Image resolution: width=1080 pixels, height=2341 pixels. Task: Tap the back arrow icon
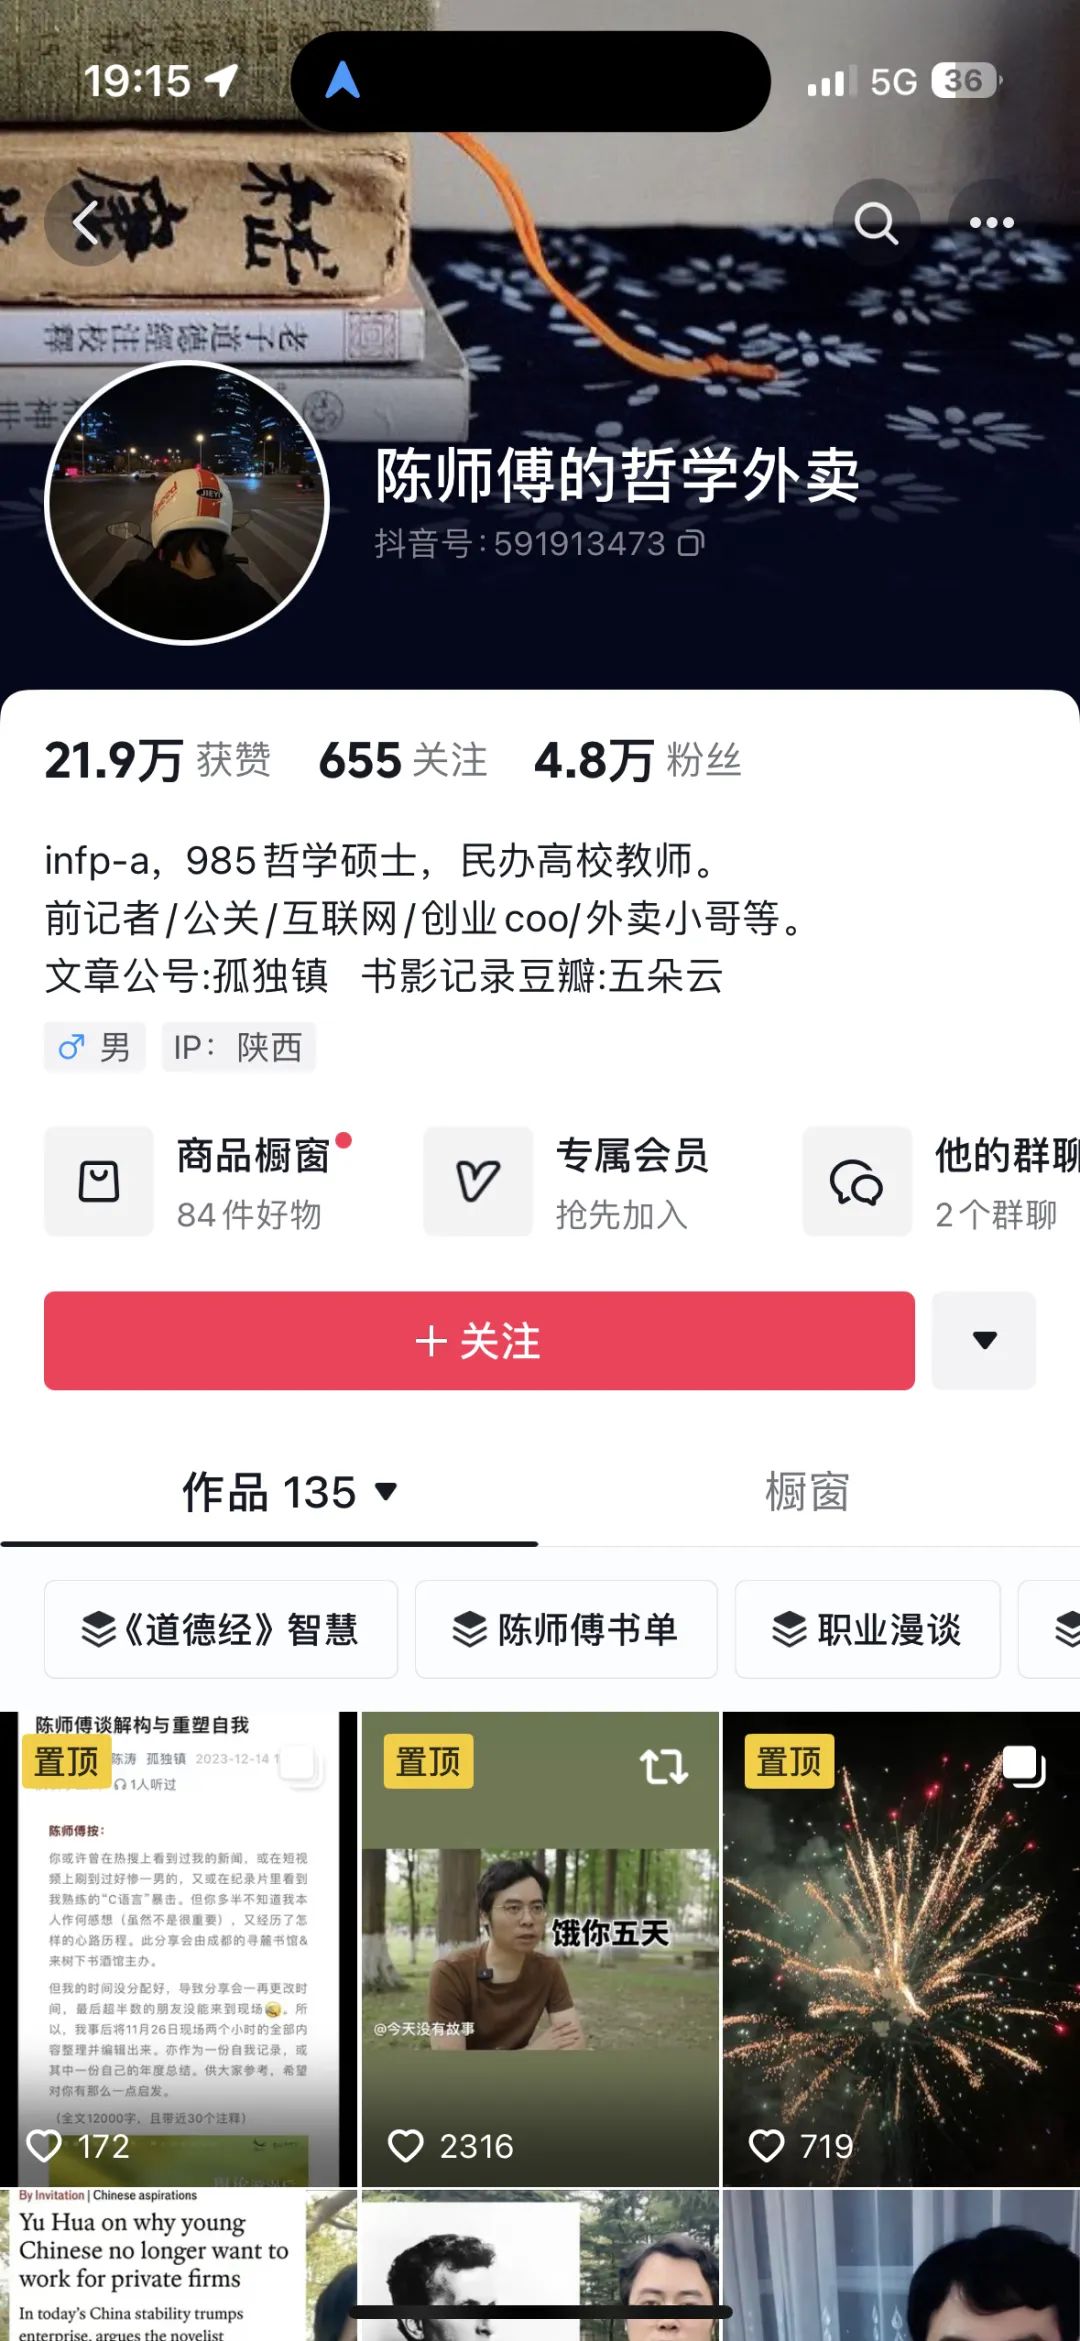(x=87, y=222)
